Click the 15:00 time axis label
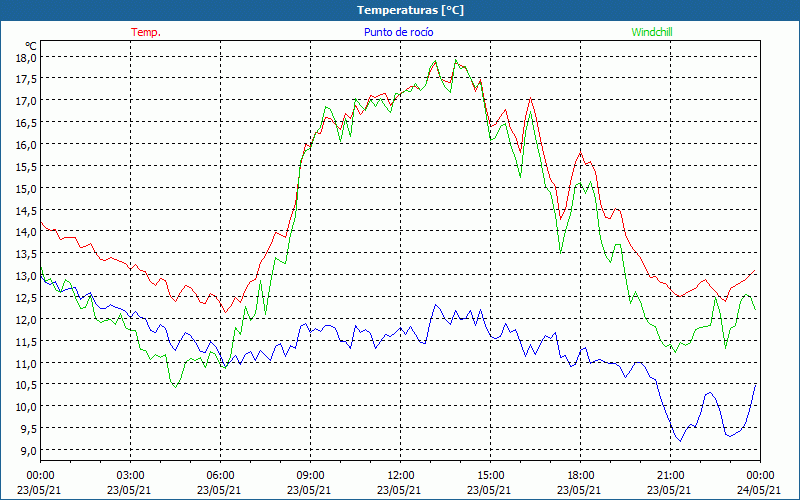 click(490, 476)
